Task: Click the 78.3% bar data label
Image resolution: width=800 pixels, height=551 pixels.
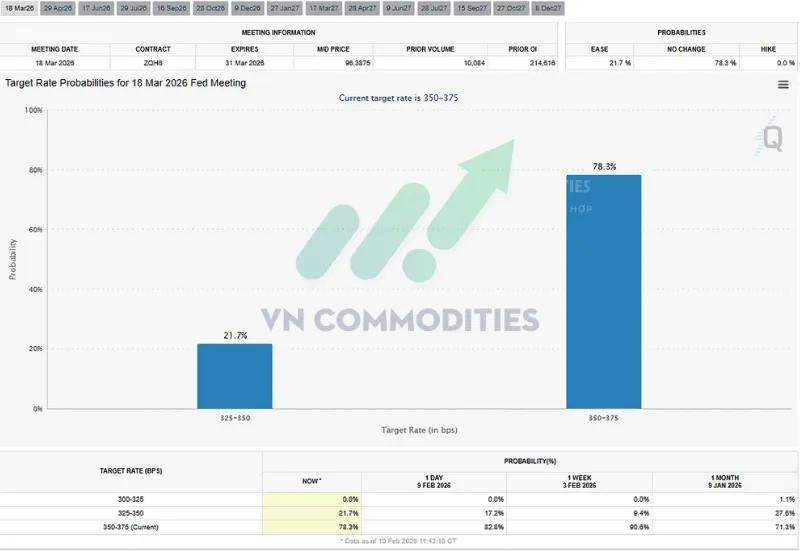Action: (604, 166)
